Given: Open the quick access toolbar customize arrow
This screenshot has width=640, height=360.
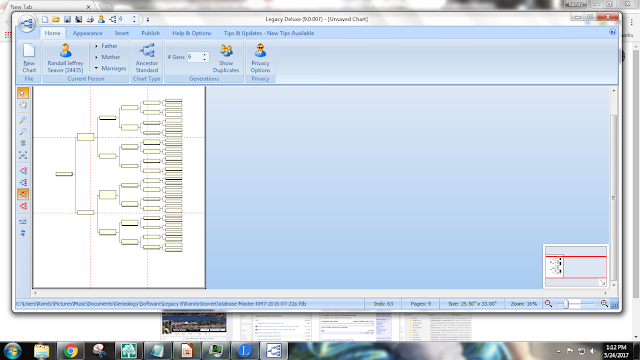Looking at the screenshot, I should (148, 20).
